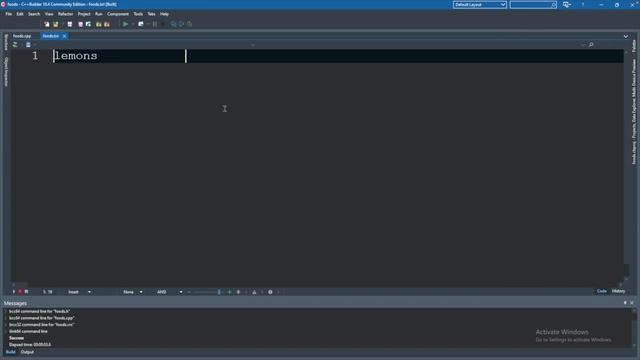Open the Project menu
The height and width of the screenshot is (360, 640).
[x=84, y=14]
